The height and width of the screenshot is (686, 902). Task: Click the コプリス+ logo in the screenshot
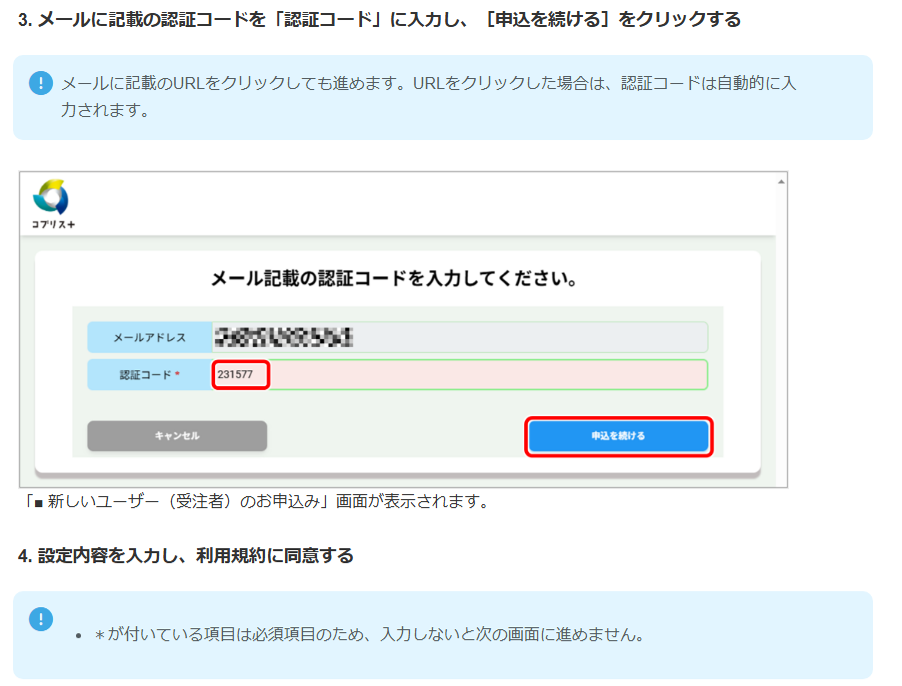pyautogui.click(x=51, y=198)
